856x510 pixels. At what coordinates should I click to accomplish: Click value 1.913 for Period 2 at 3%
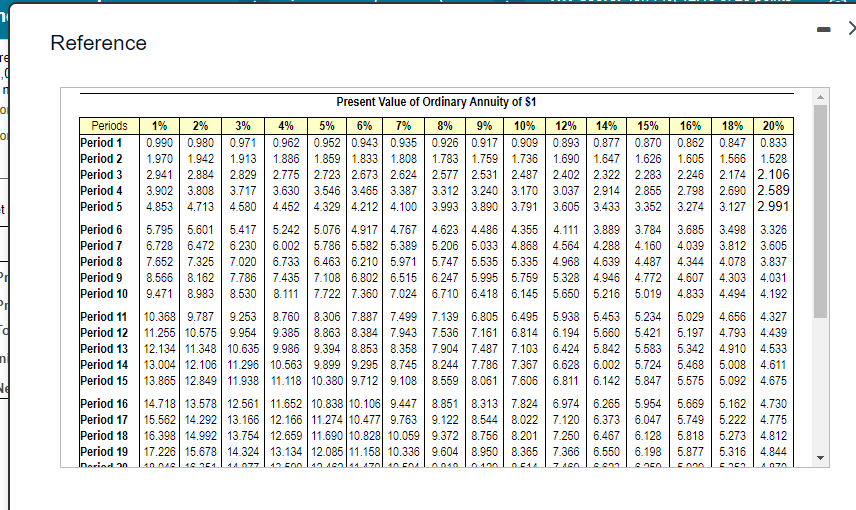[x=243, y=158]
